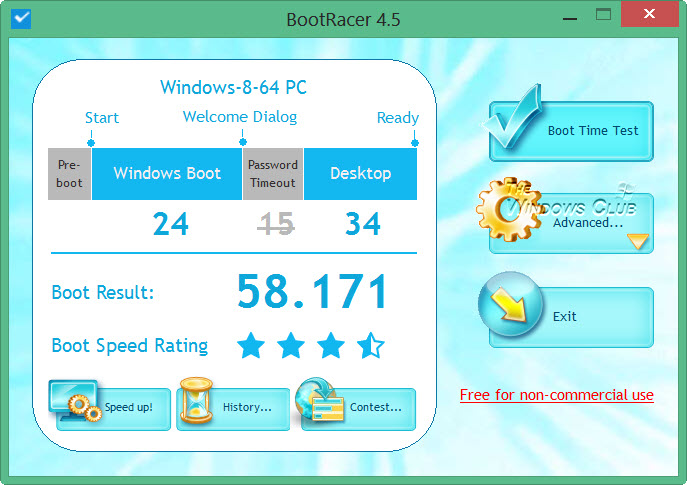This screenshot has height=485, width=687.
Task: Click the Ready timeline marker label
Action: pos(398,118)
